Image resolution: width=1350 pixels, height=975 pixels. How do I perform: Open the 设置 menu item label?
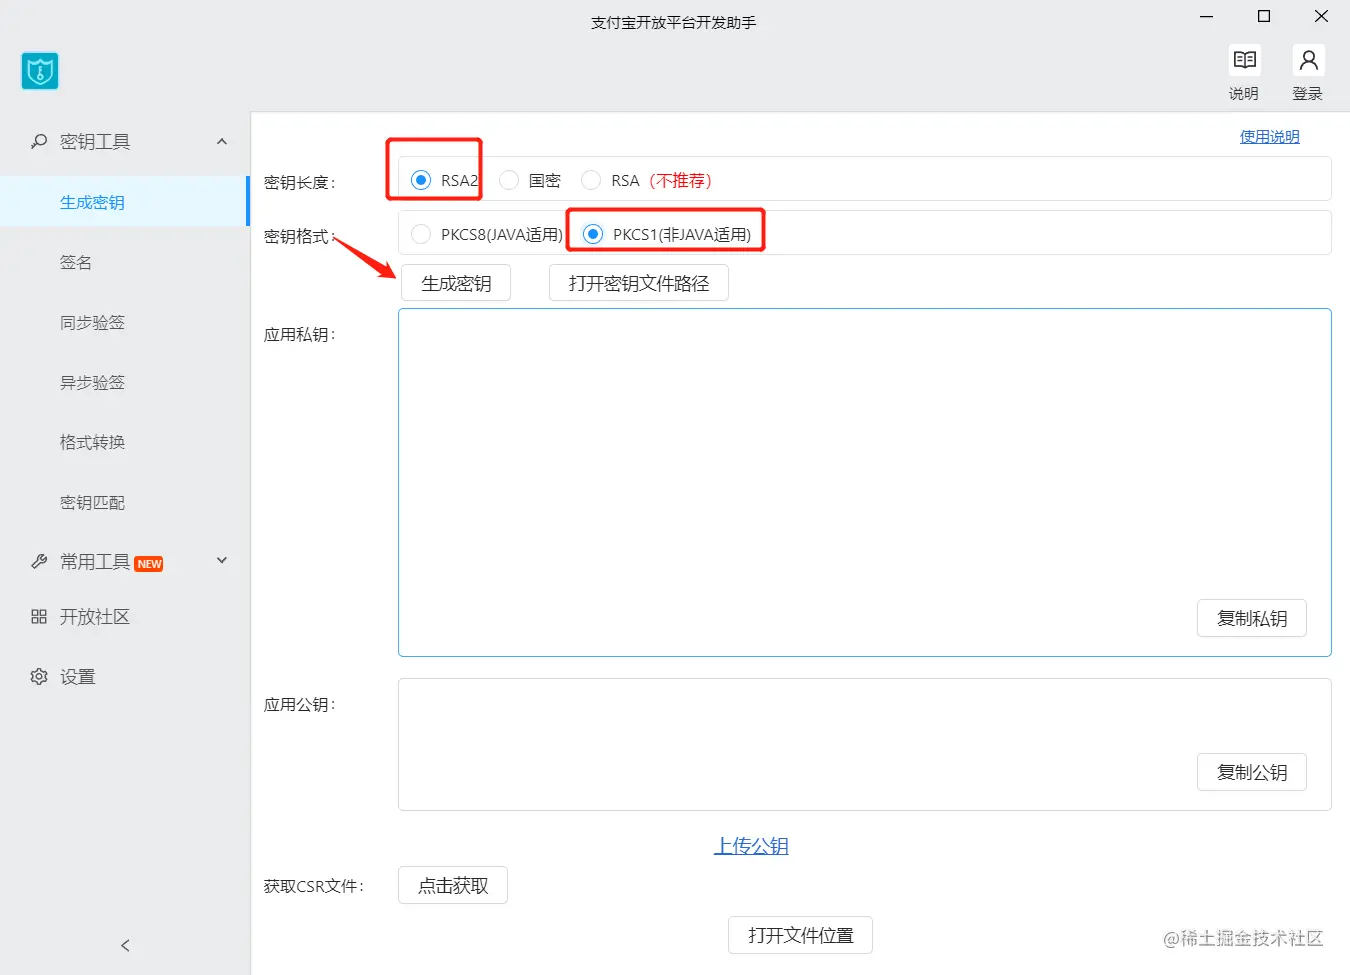pyautogui.click(x=78, y=677)
